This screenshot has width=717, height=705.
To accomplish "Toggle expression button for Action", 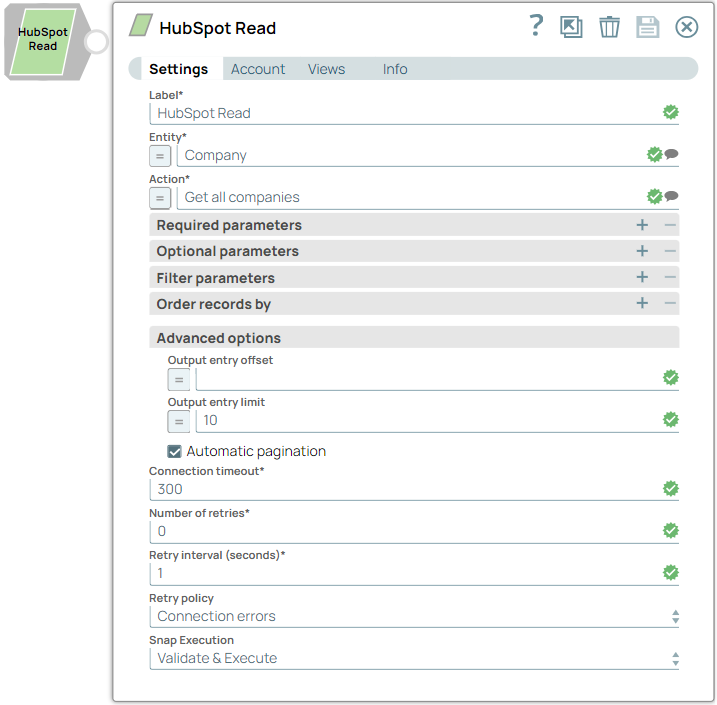I will [x=160, y=198].
